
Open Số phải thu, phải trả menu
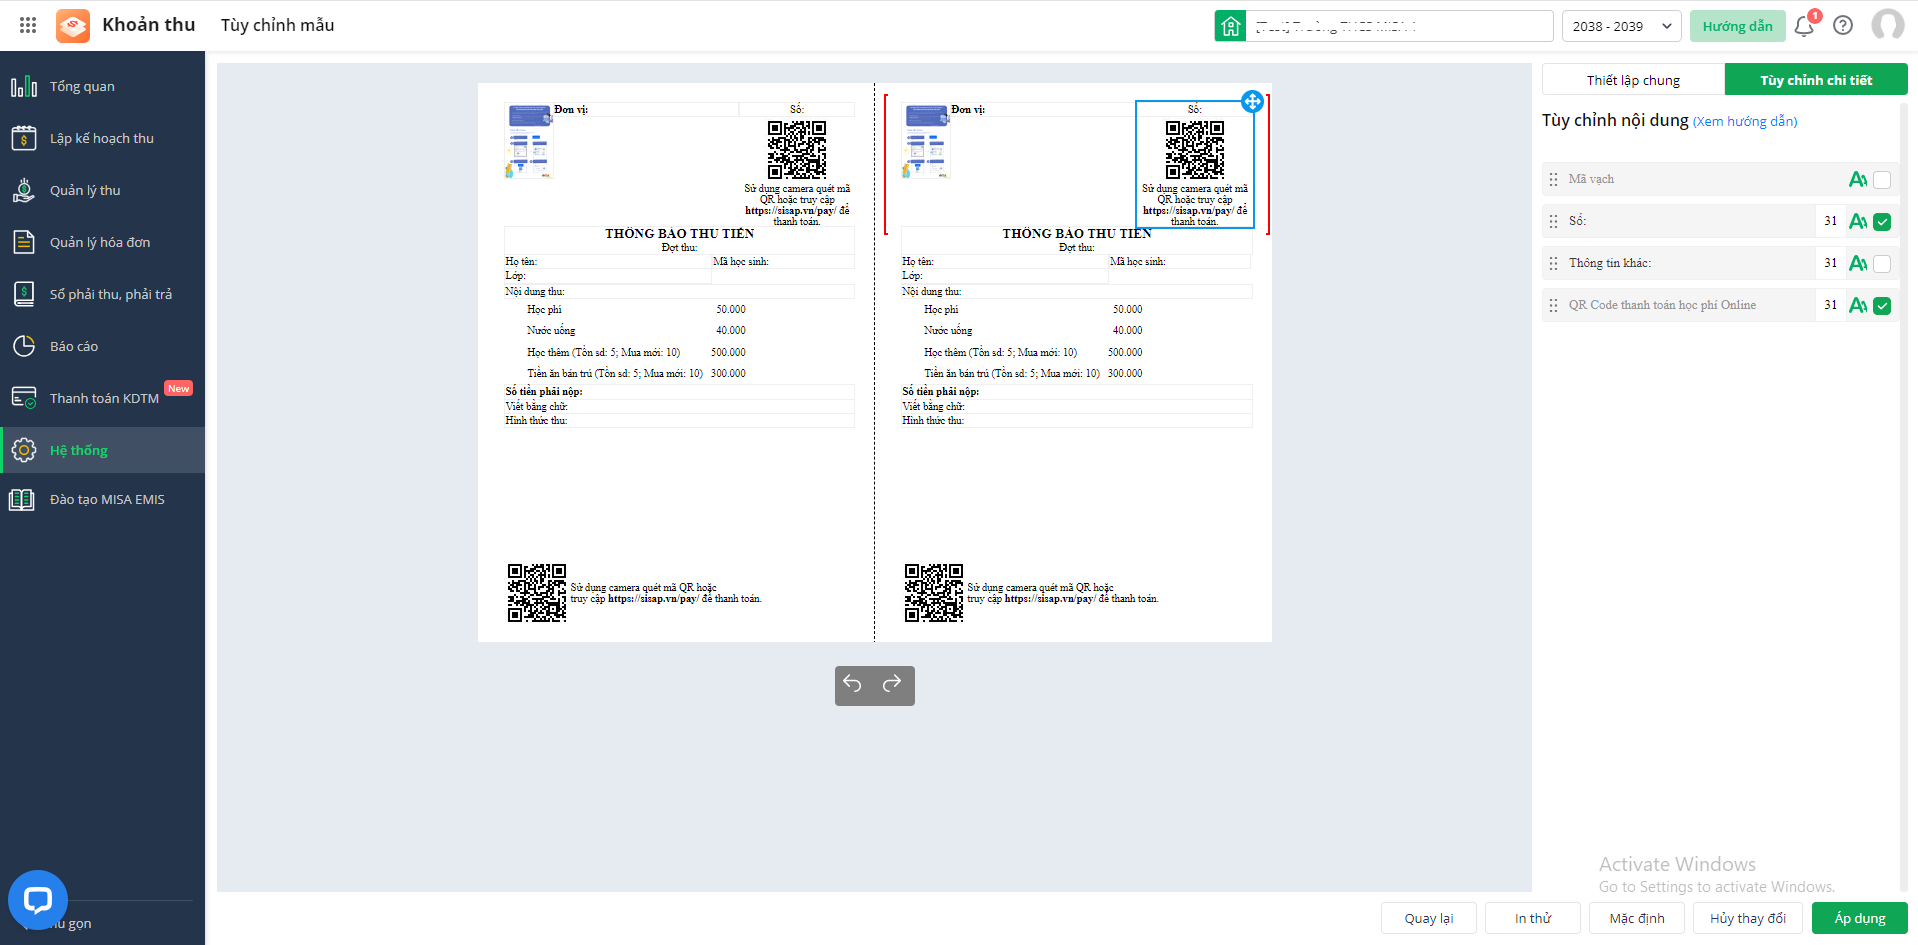(x=102, y=294)
